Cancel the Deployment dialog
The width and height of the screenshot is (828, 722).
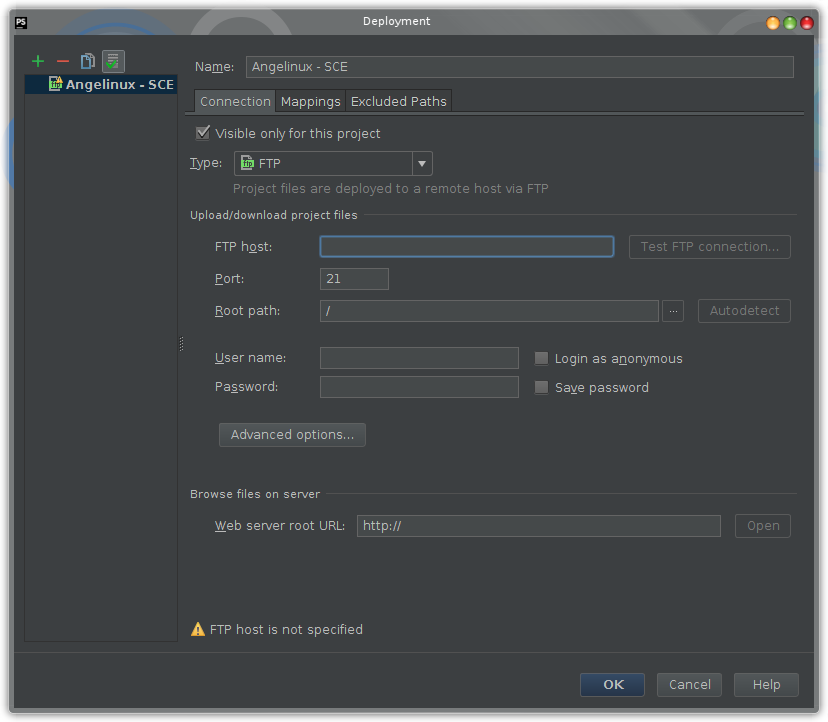click(689, 685)
